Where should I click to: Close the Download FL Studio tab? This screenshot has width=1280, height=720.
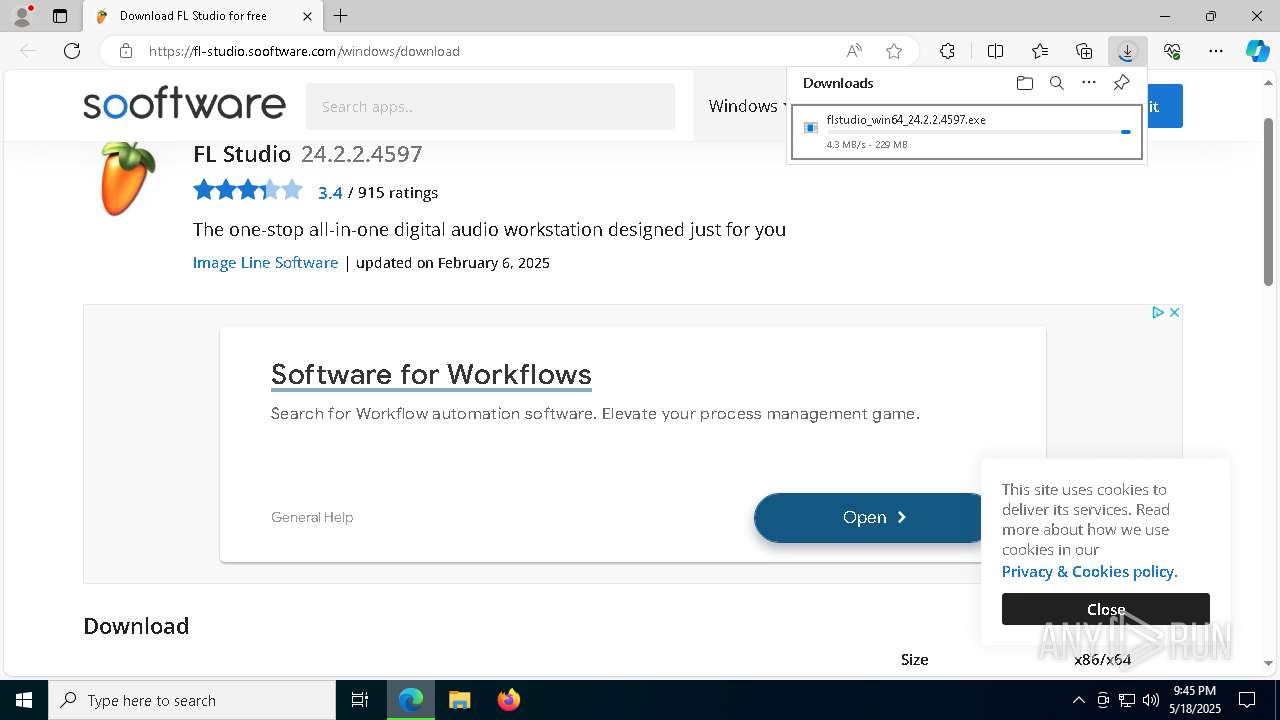click(307, 16)
